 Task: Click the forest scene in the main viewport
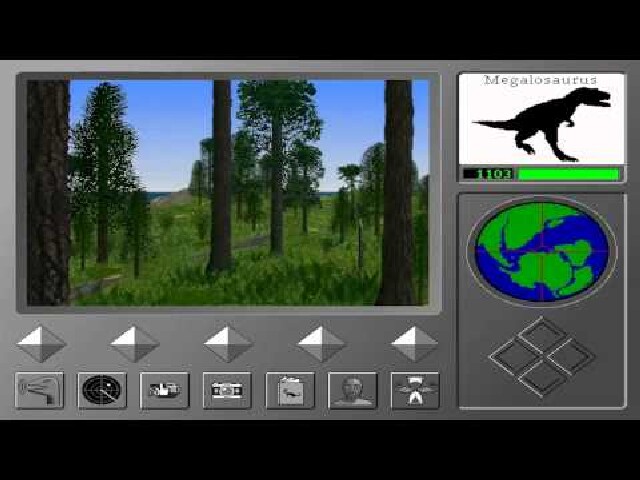228,192
